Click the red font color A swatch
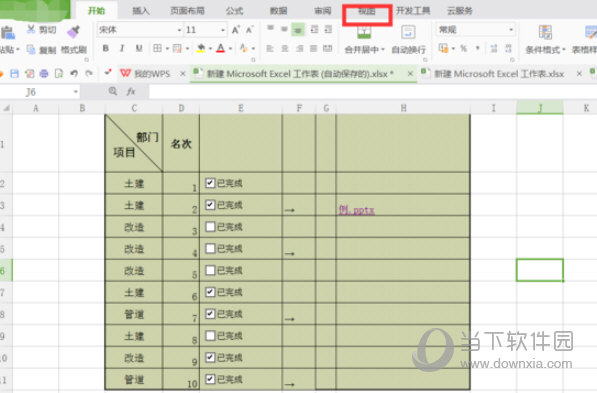Viewport: 597px width, 393px height. click(x=220, y=48)
